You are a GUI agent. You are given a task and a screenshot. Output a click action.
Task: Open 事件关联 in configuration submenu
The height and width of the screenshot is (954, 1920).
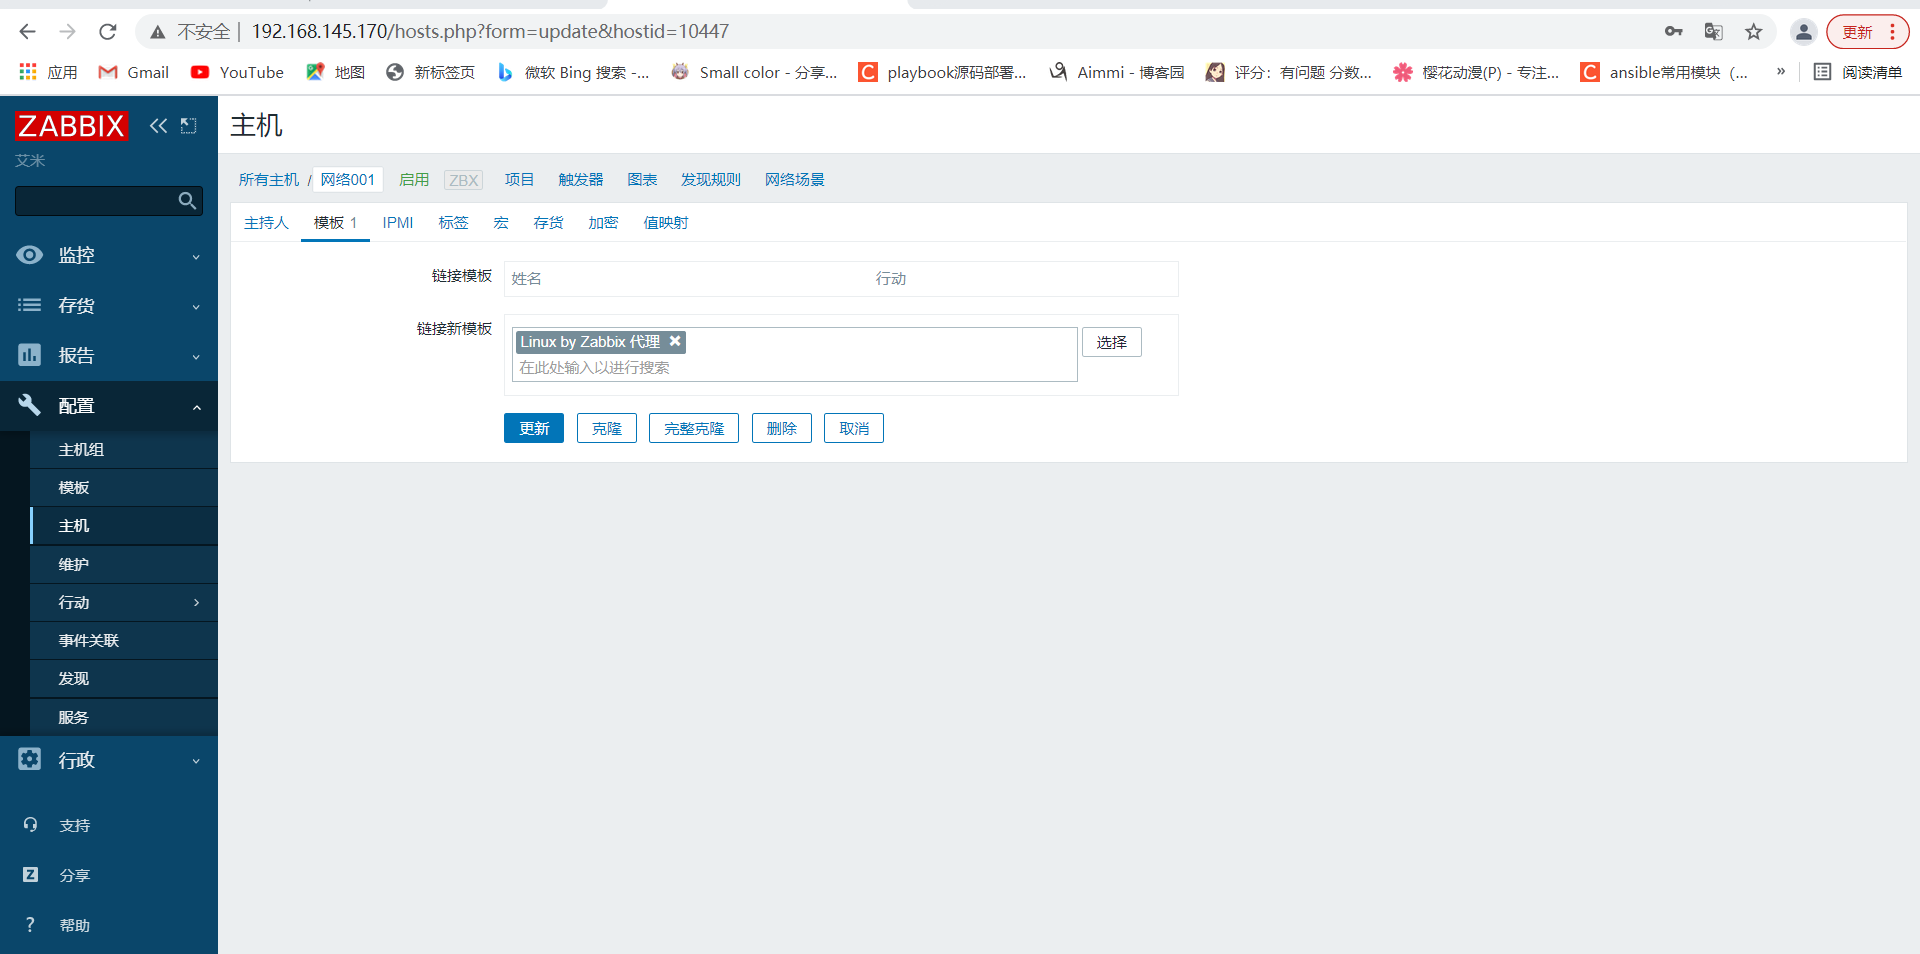pos(89,641)
